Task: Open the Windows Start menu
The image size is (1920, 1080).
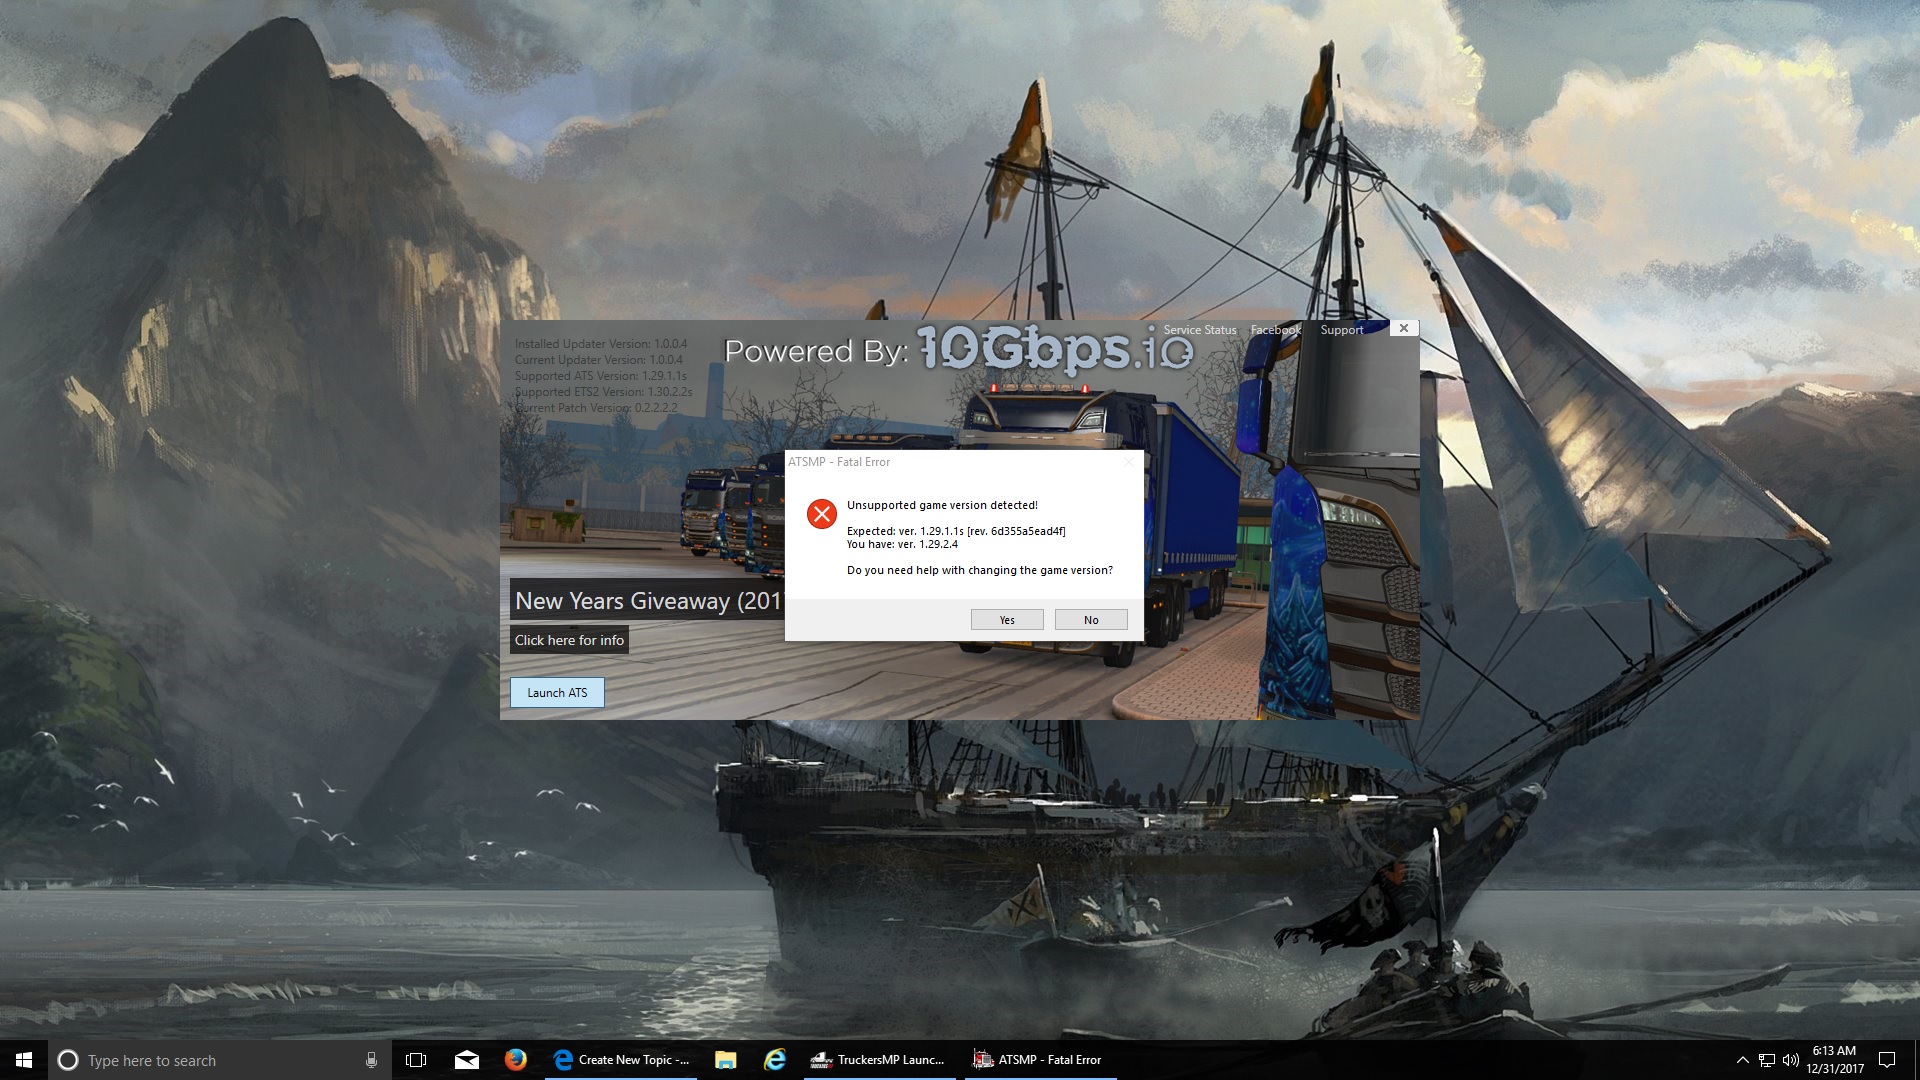Action: click(x=24, y=1060)
